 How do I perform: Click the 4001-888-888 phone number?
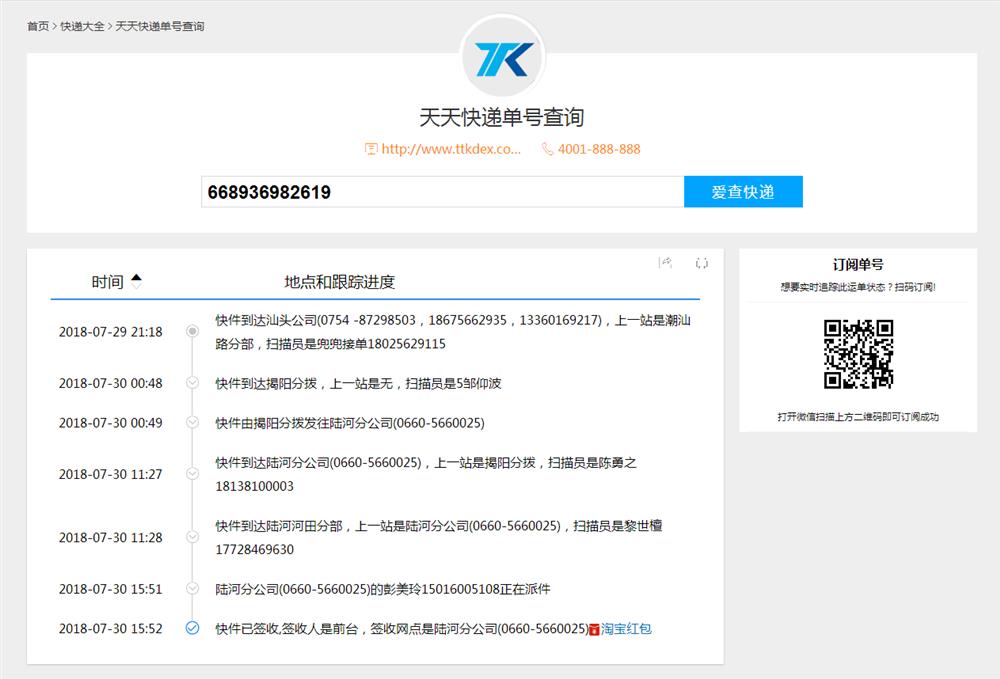[599, 149]
